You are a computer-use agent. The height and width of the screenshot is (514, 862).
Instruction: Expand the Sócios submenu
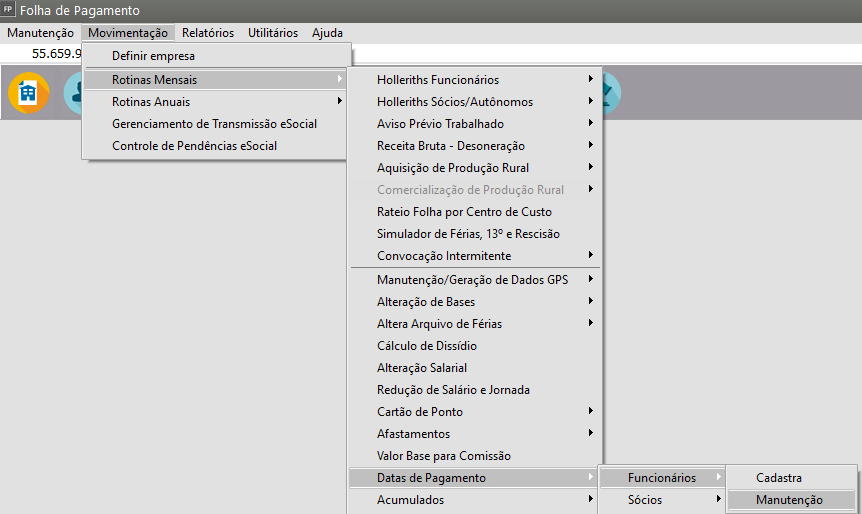tap(645, 500)
